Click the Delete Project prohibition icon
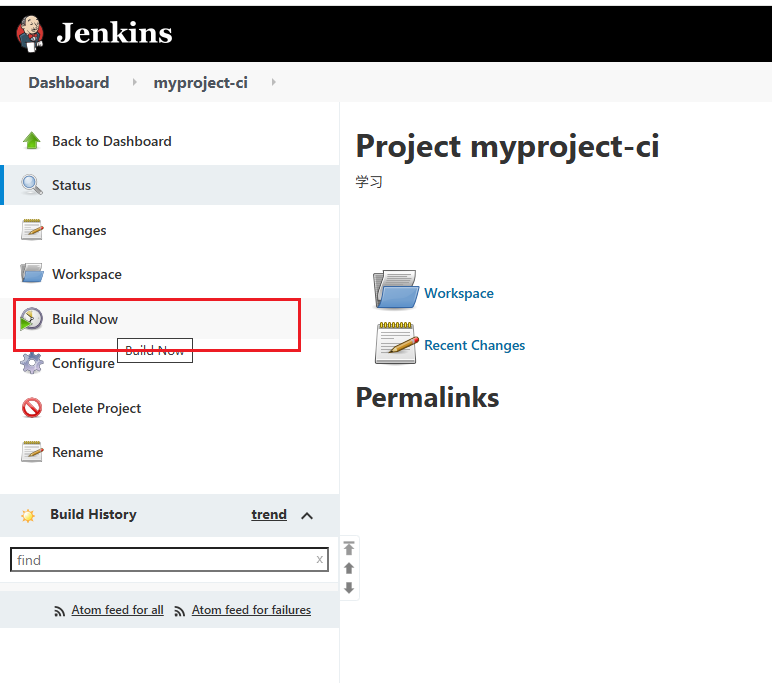The image size is (772, 683). 32,408
